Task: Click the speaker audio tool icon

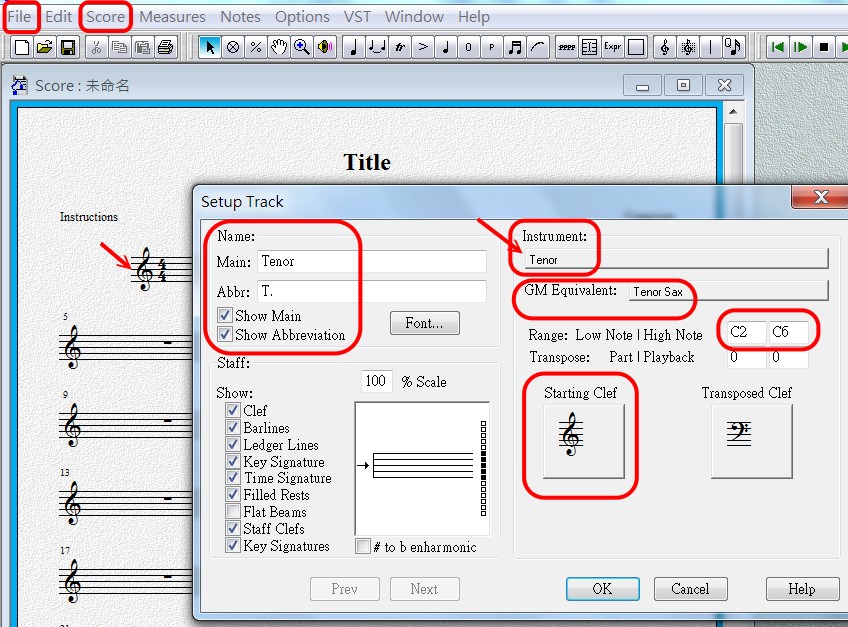Action: 324,47
